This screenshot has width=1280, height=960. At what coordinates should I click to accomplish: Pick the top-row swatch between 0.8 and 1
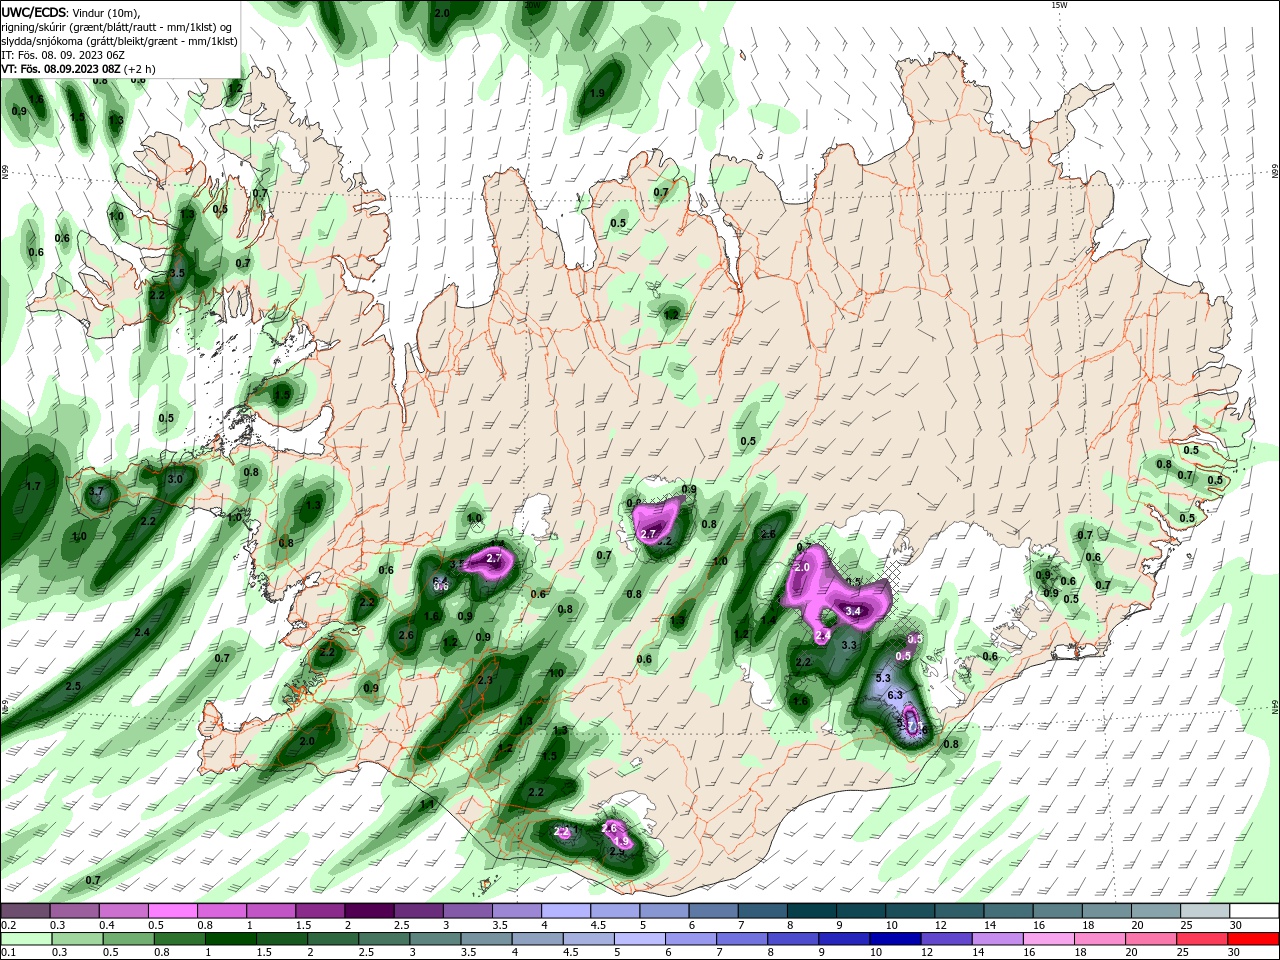(x=222, y=911)
